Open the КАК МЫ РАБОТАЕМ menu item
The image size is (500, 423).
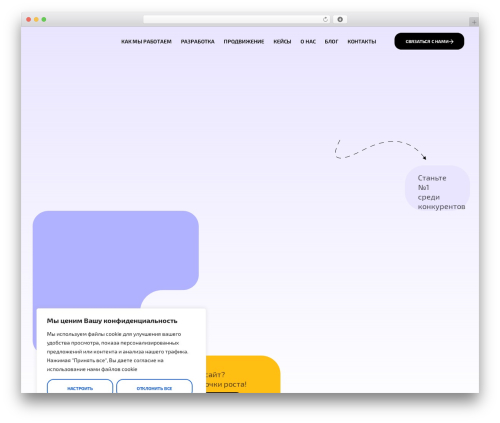click(146, 42)
